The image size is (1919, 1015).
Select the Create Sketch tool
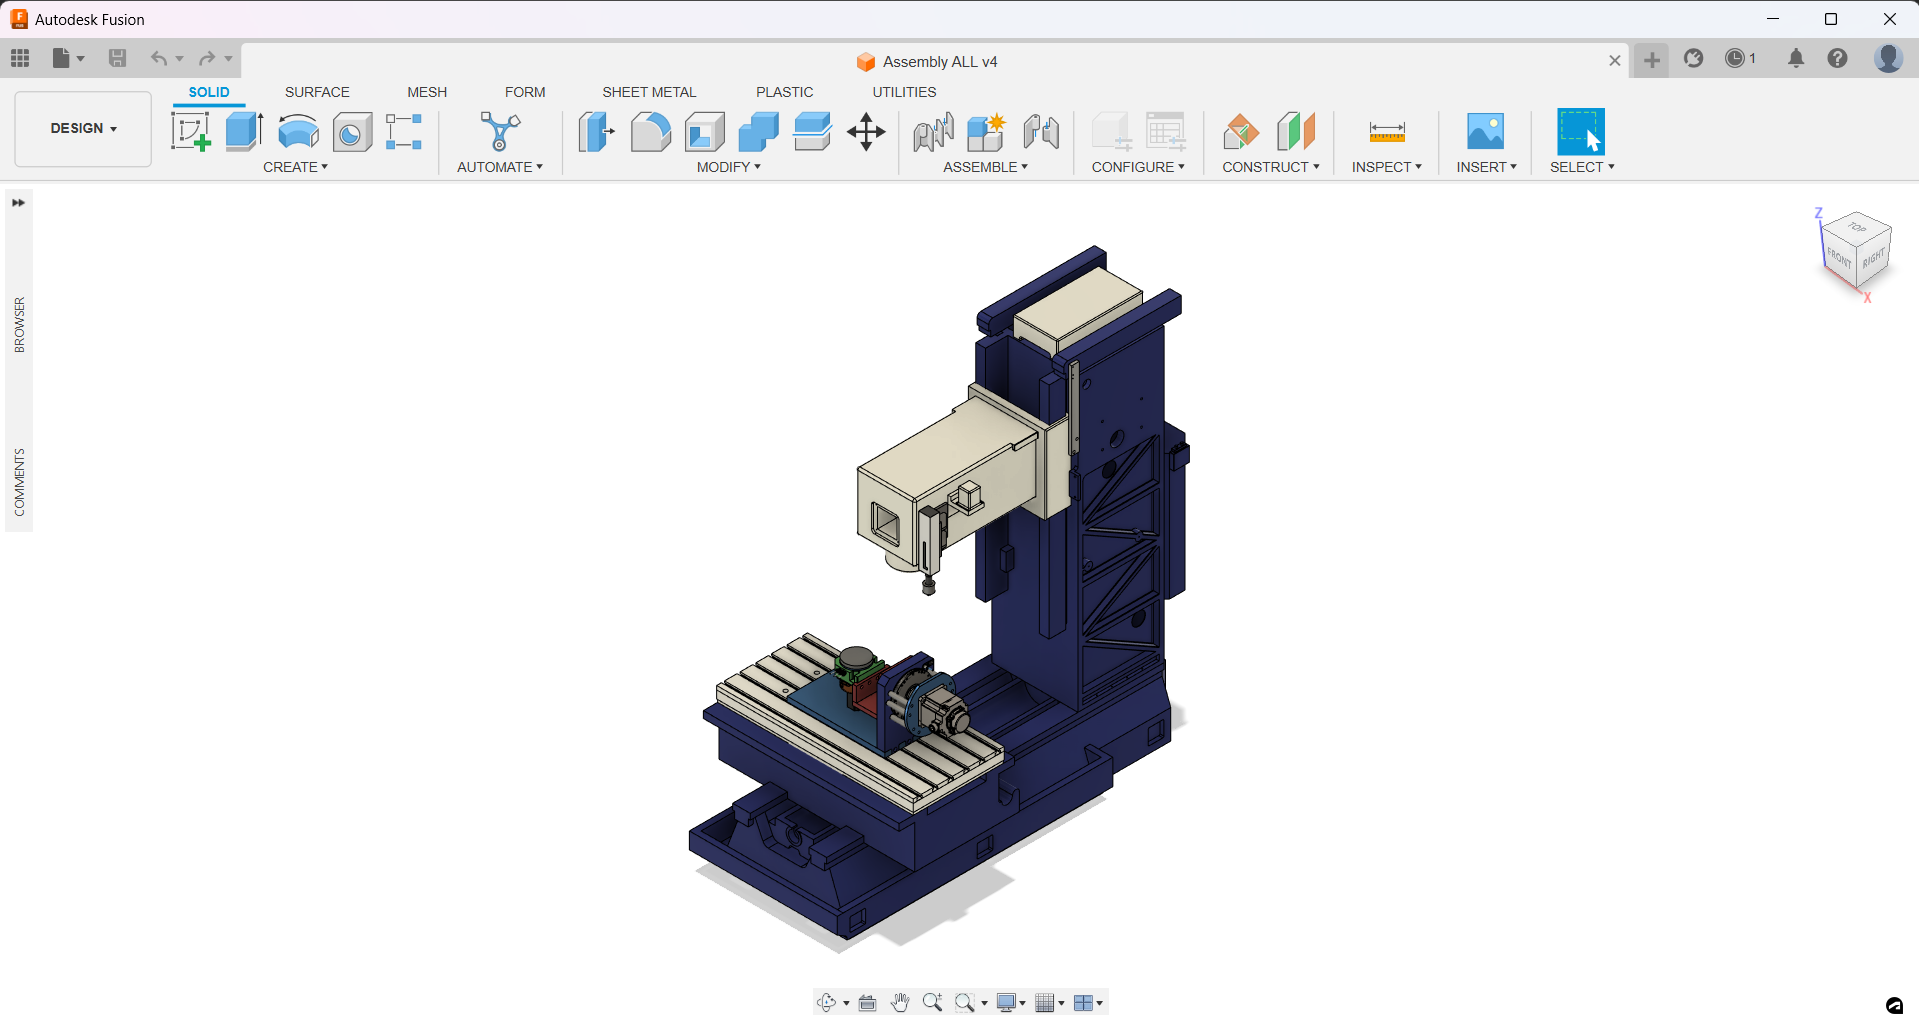click(190, 131)
